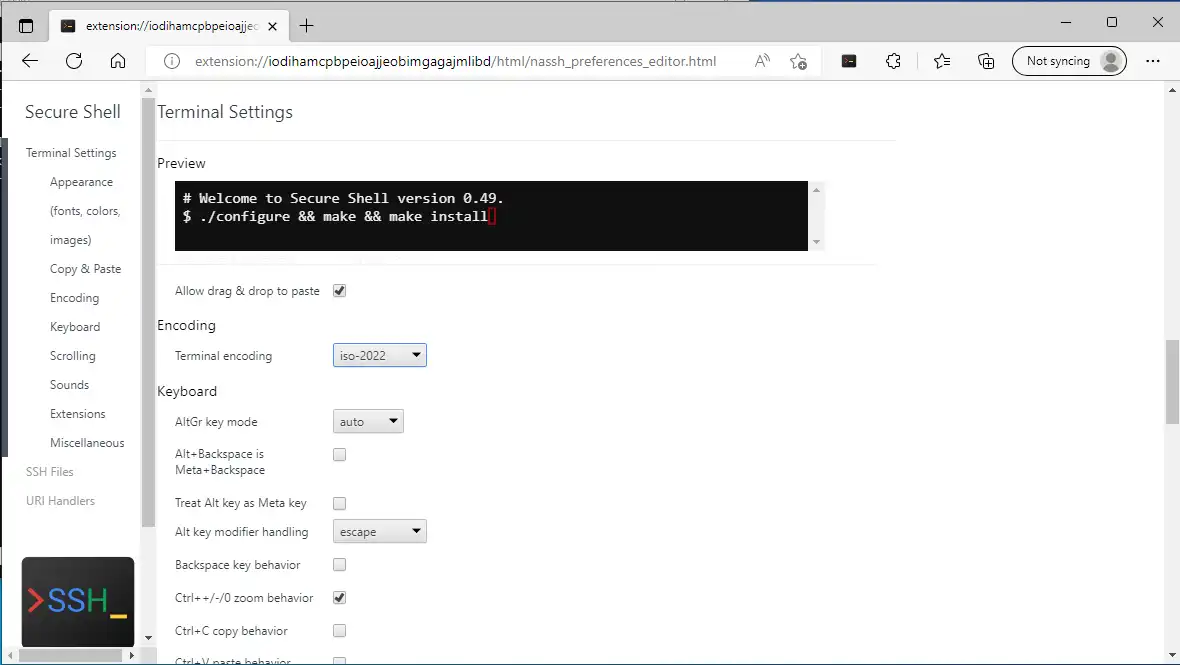Click the address bar URL

point(455,61)
